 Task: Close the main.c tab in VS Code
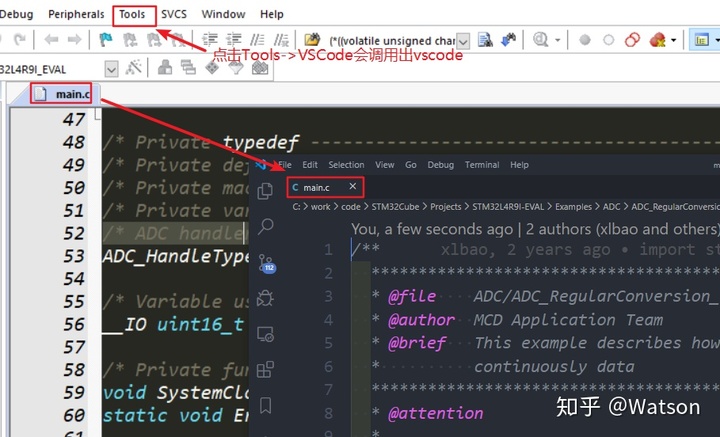(353, 186)
